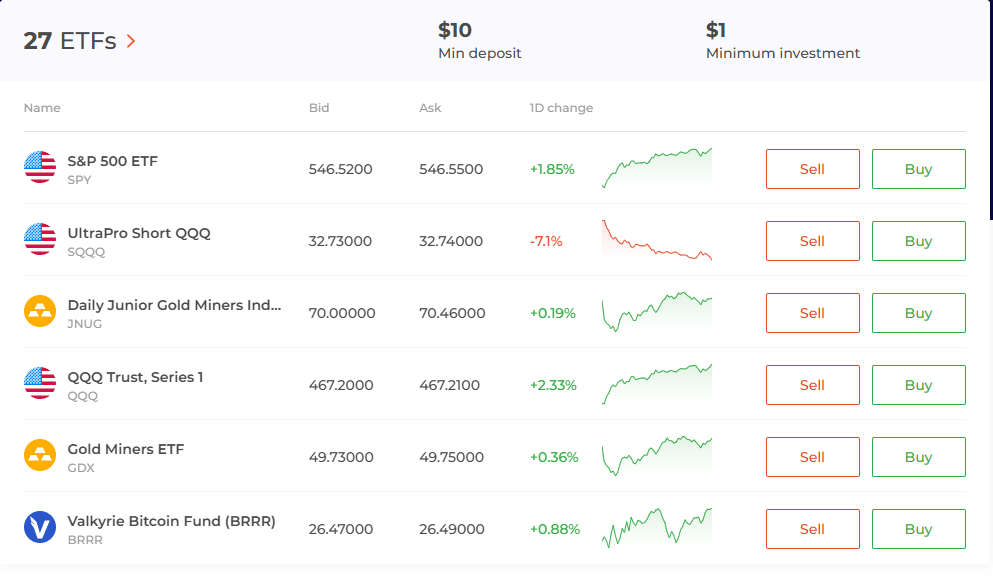This screenshot has height=578, width=993.
Task: Open the QQQ Trust, Series 1 name link
Action: tap(135, 377)
